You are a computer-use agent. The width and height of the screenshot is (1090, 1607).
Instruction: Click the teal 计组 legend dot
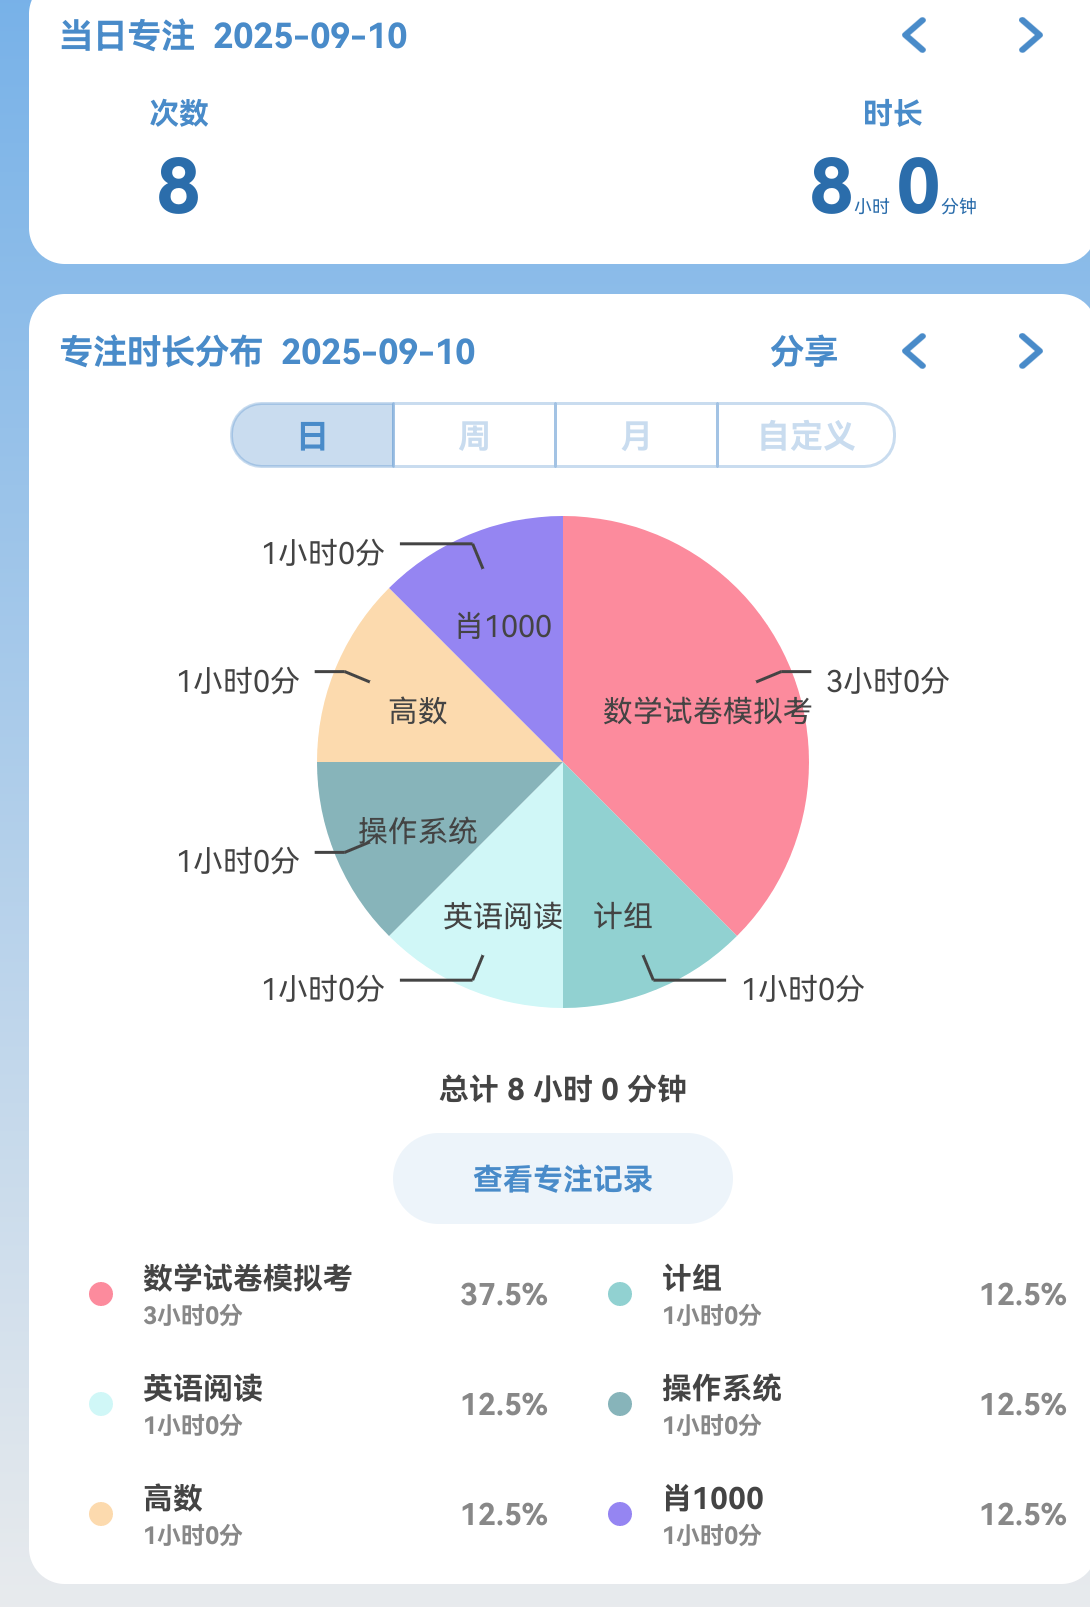(x=620, y=1294)
